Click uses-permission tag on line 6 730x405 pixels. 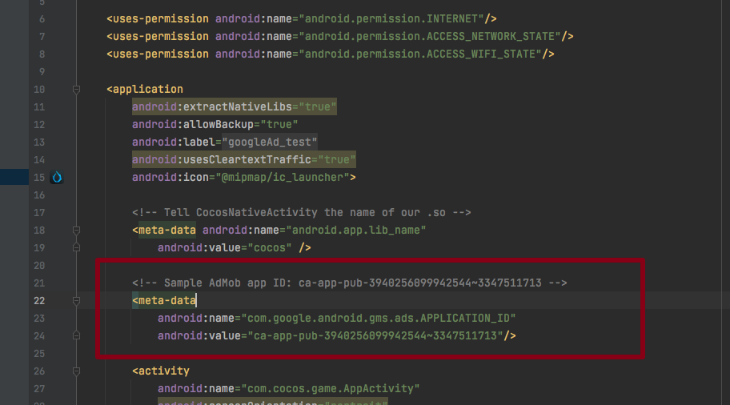[x=157, y=19]
